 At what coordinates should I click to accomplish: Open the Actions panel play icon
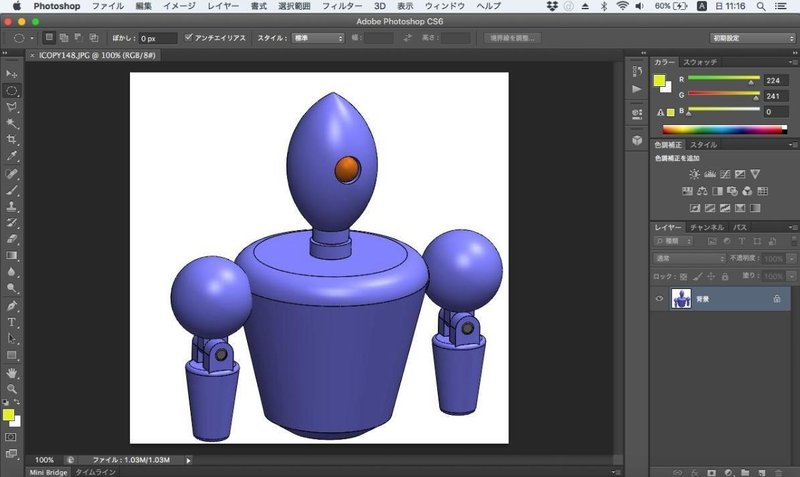[x=637, y=89]
